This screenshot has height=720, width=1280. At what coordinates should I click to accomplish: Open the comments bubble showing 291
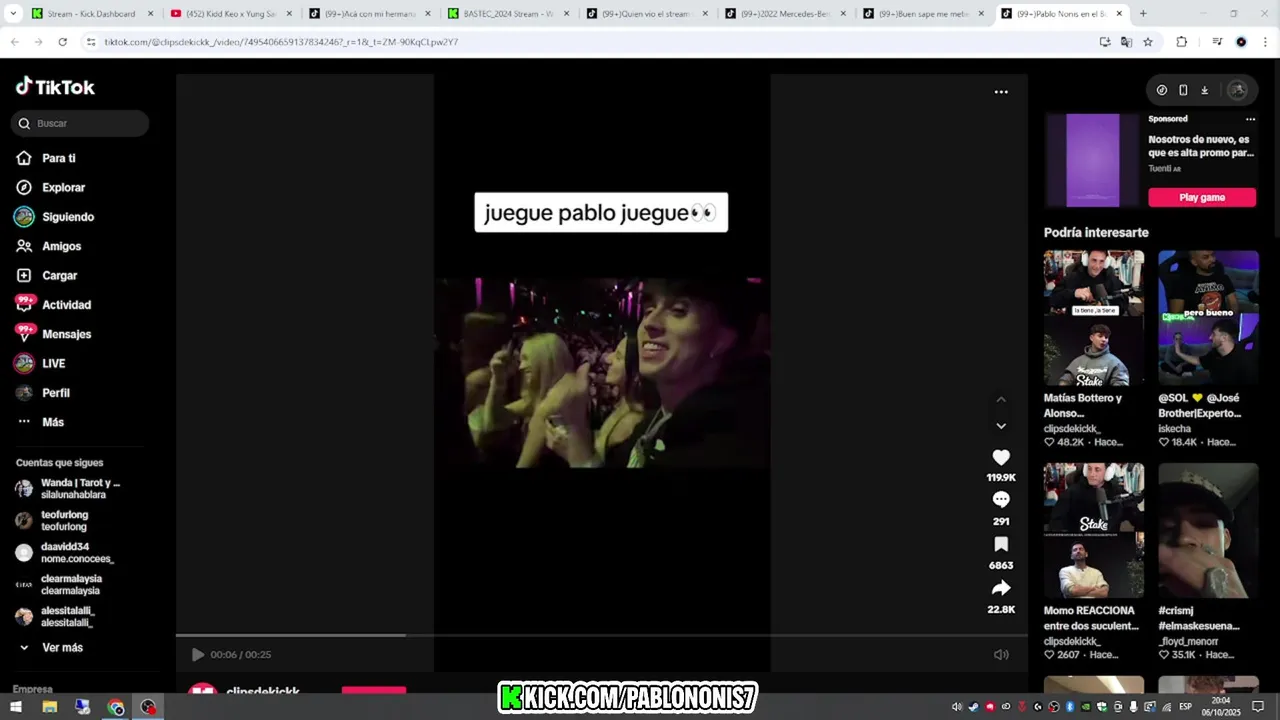click(x=1001, y=500)
